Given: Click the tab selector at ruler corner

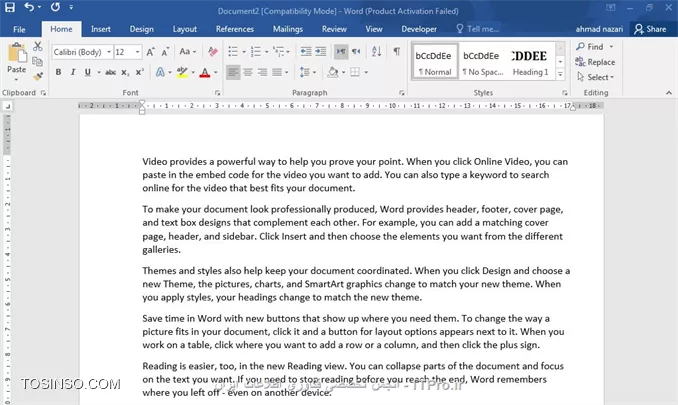Looking at the screenshot, I should tap(7, 106).
